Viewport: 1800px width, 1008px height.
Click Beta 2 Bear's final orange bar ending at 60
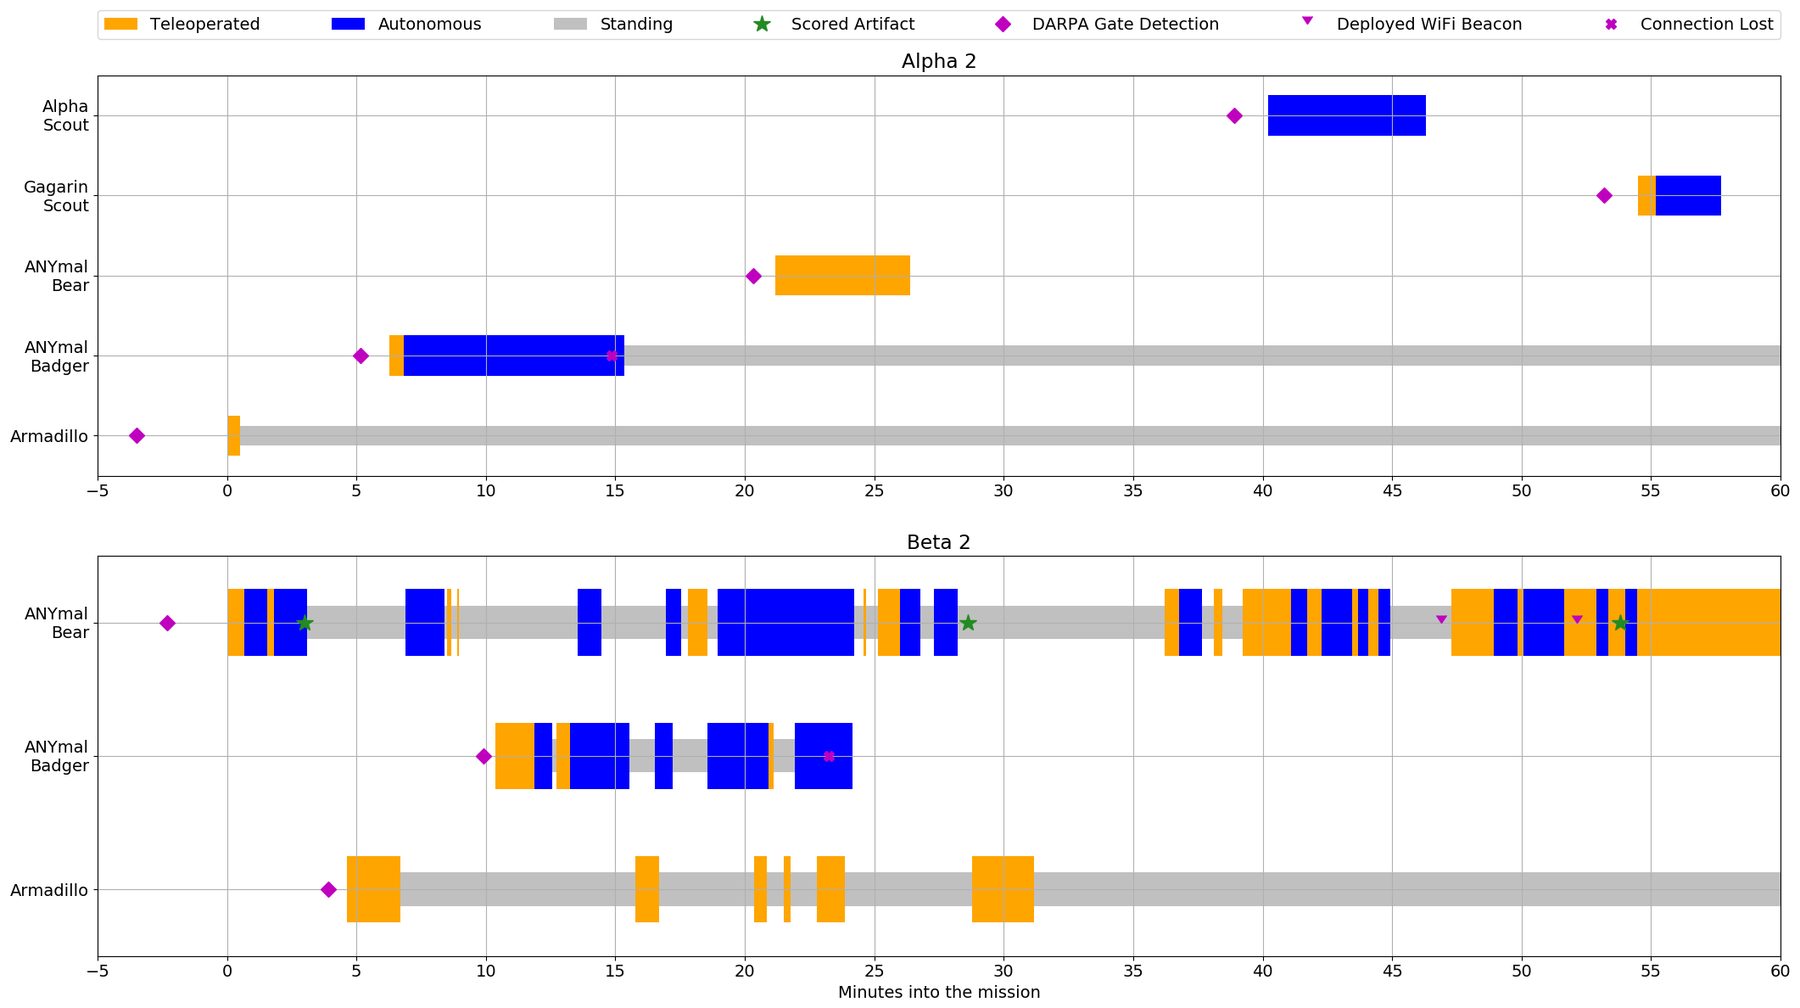coord(1709,622)
